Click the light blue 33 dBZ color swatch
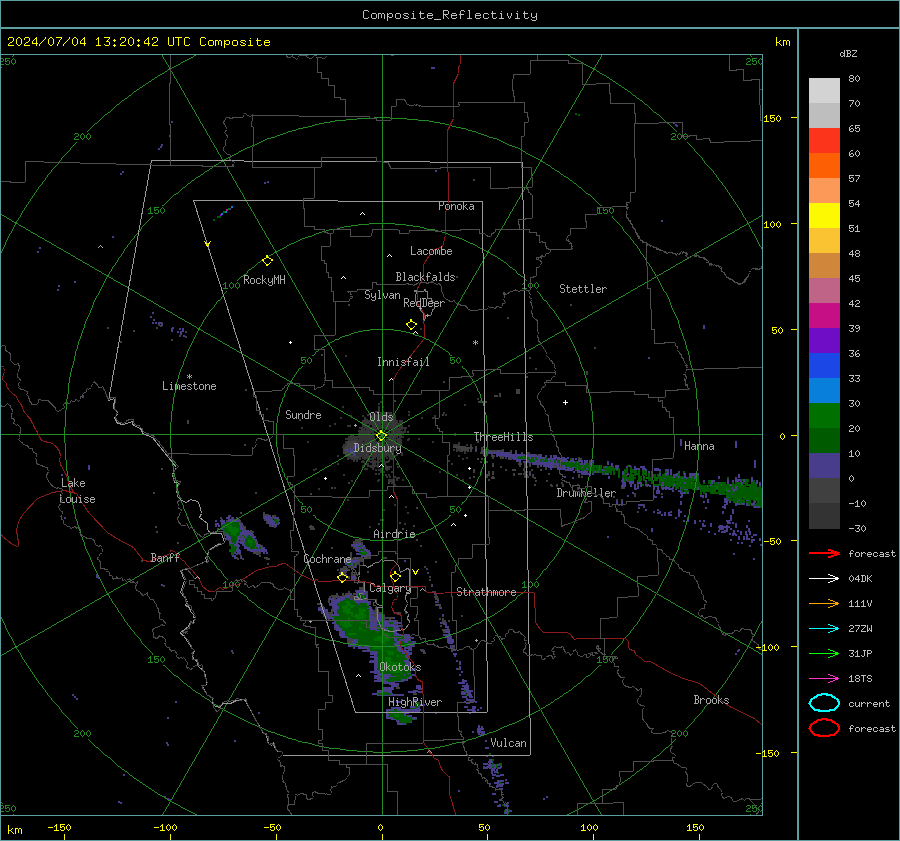The width and height of the screenshot is (900, 841). 824,390
